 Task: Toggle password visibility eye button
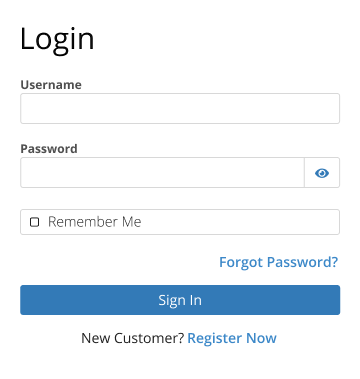coord(322,173)
